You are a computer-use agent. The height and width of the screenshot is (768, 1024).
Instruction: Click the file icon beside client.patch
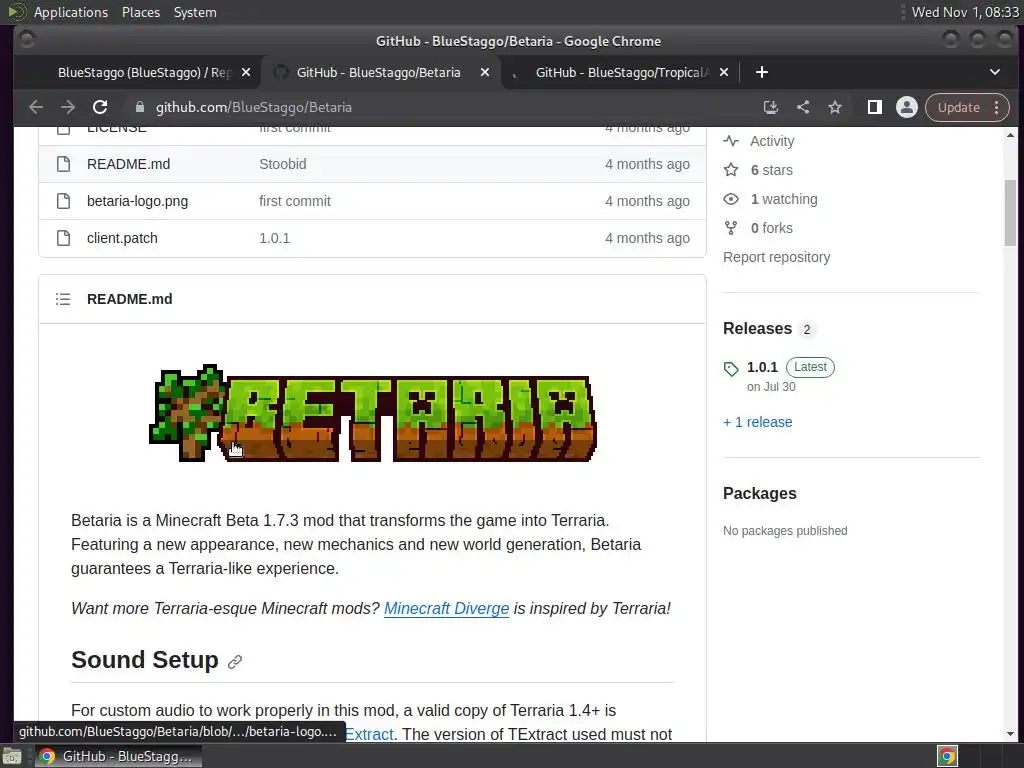pos(63,238)
